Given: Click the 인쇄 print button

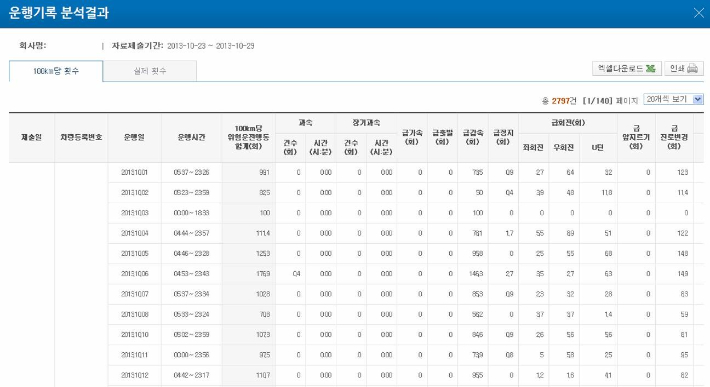Looking at the screenshot, I should [x=684, y=68].
